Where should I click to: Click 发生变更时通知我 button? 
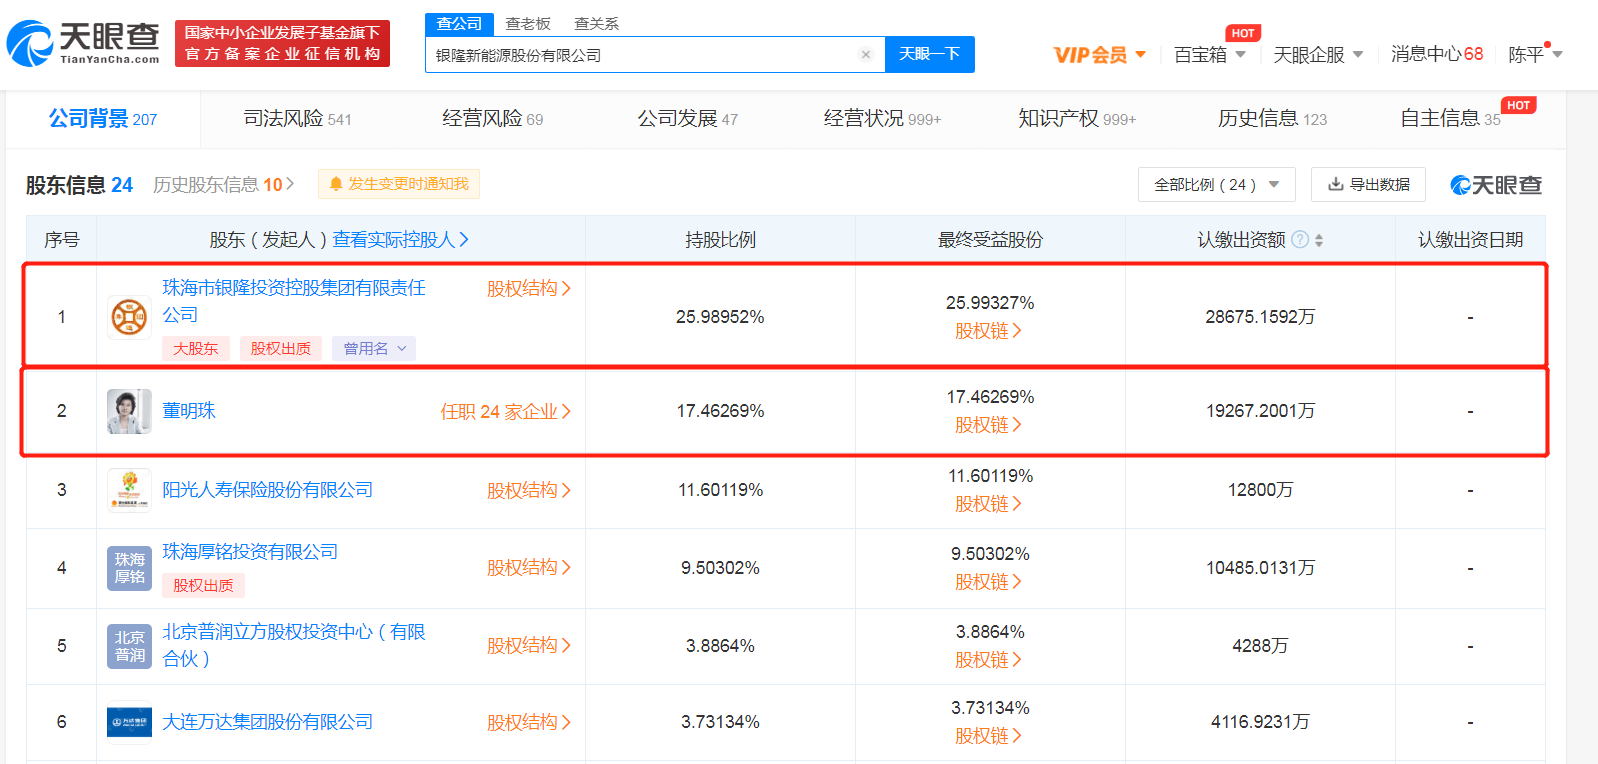coord(399,184)
